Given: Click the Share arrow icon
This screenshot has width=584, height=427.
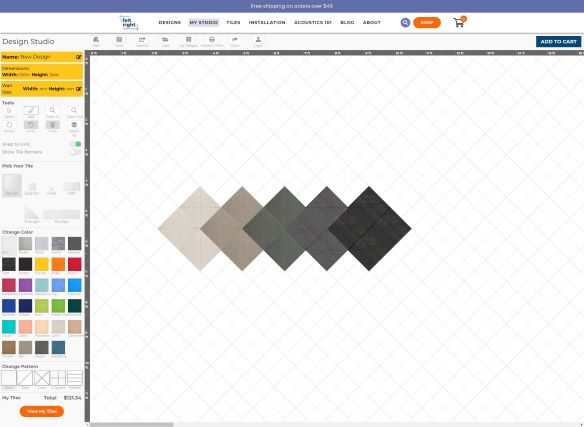Looking at the screenshot, I should click(x=235, y=39).
